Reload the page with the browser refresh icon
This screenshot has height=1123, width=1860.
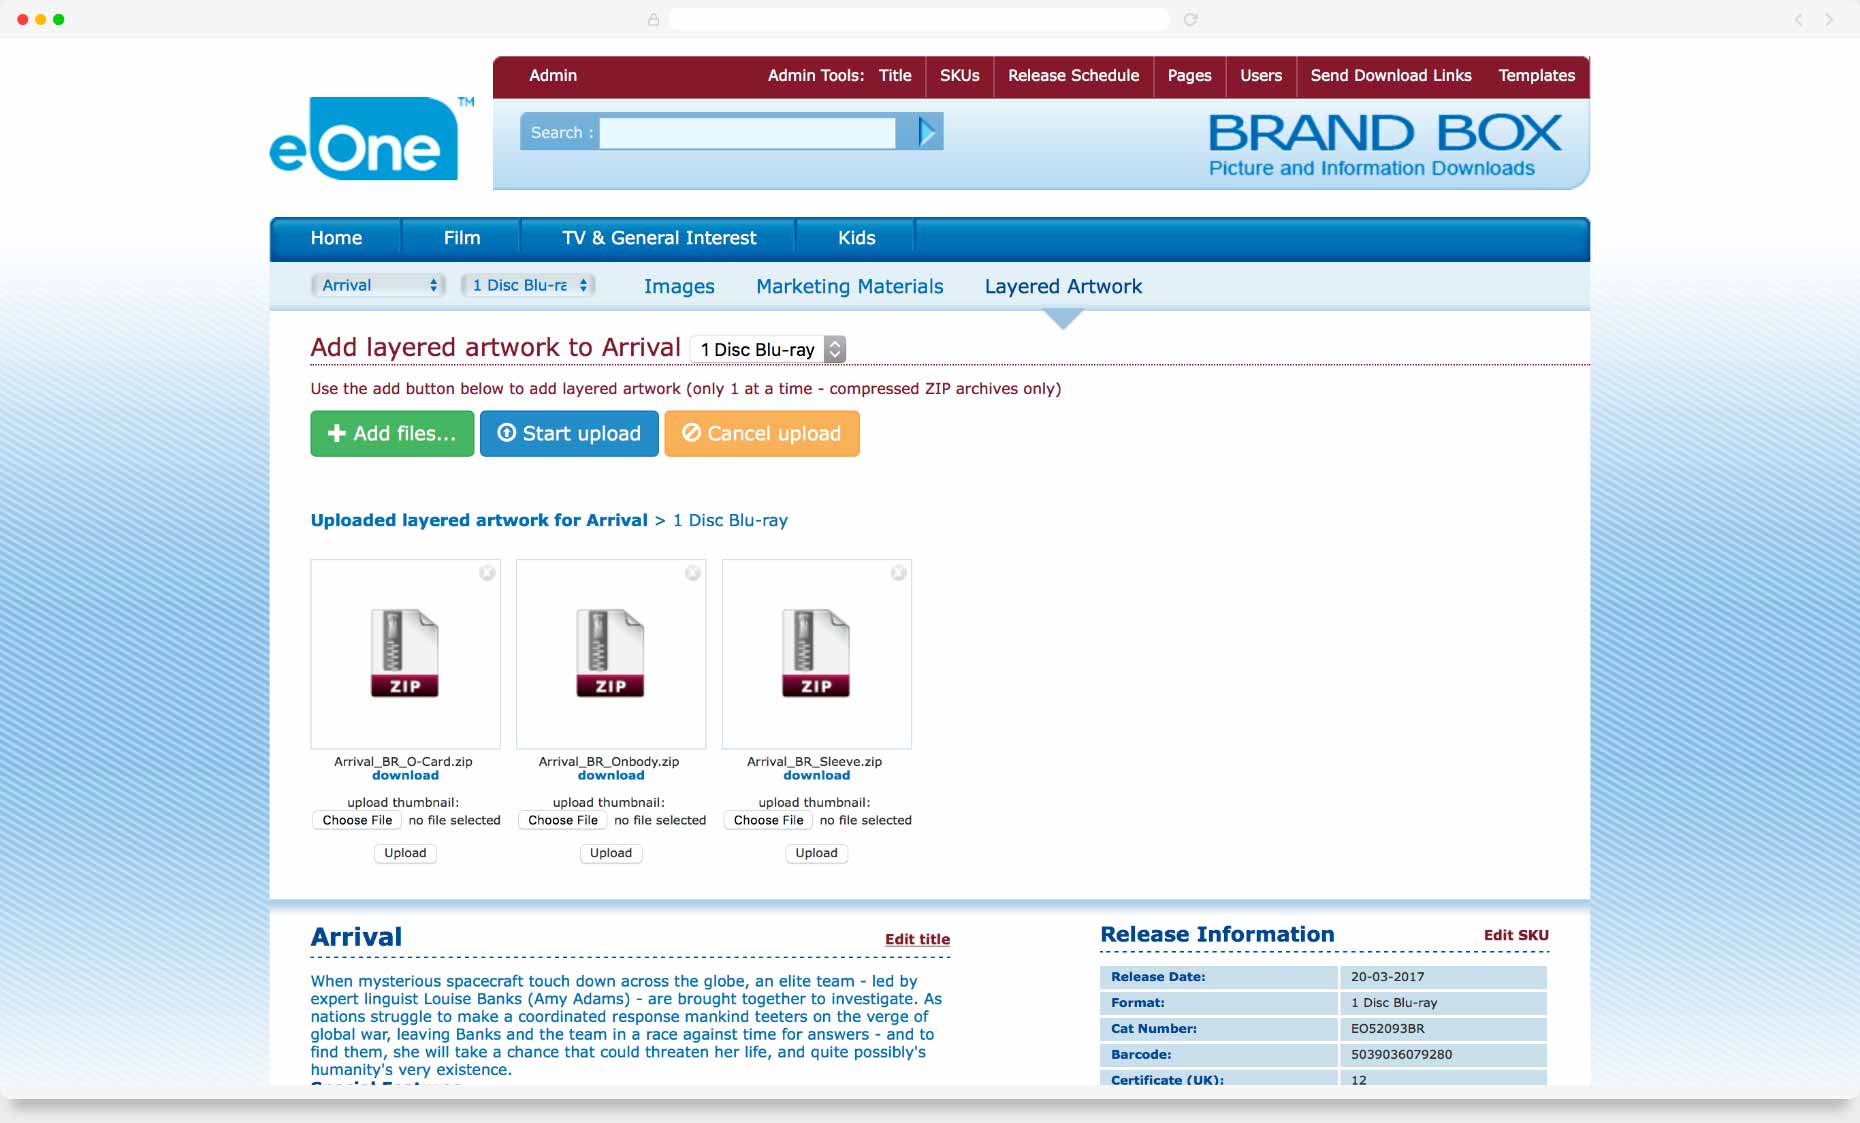[x=1190, y=19]
